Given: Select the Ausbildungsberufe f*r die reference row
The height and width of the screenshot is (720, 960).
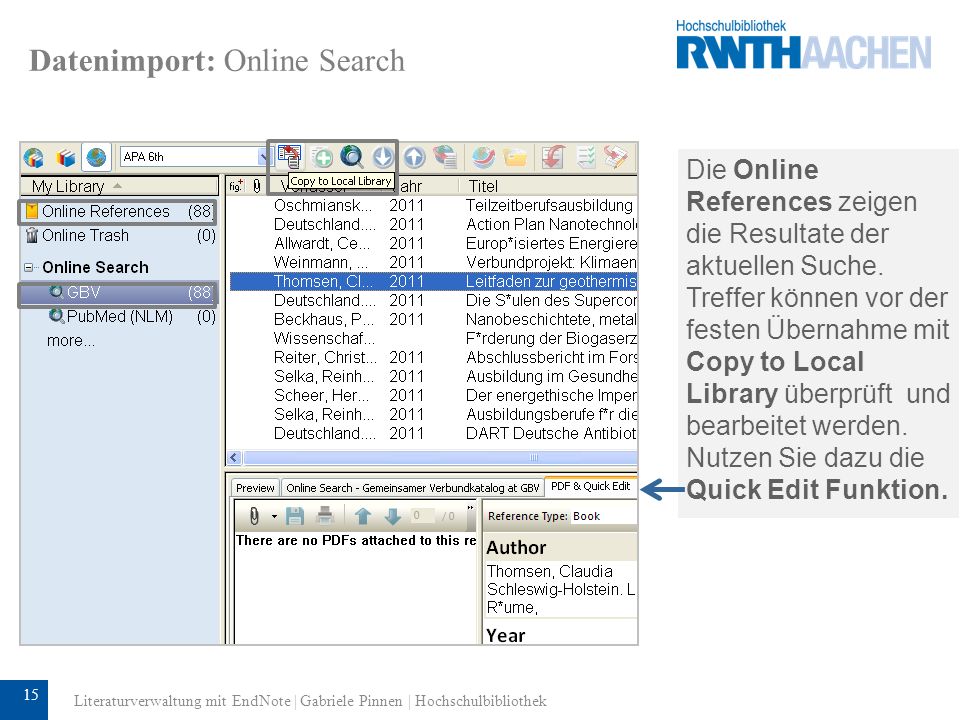Looking at the screenshot, I should tap(433, 414).
